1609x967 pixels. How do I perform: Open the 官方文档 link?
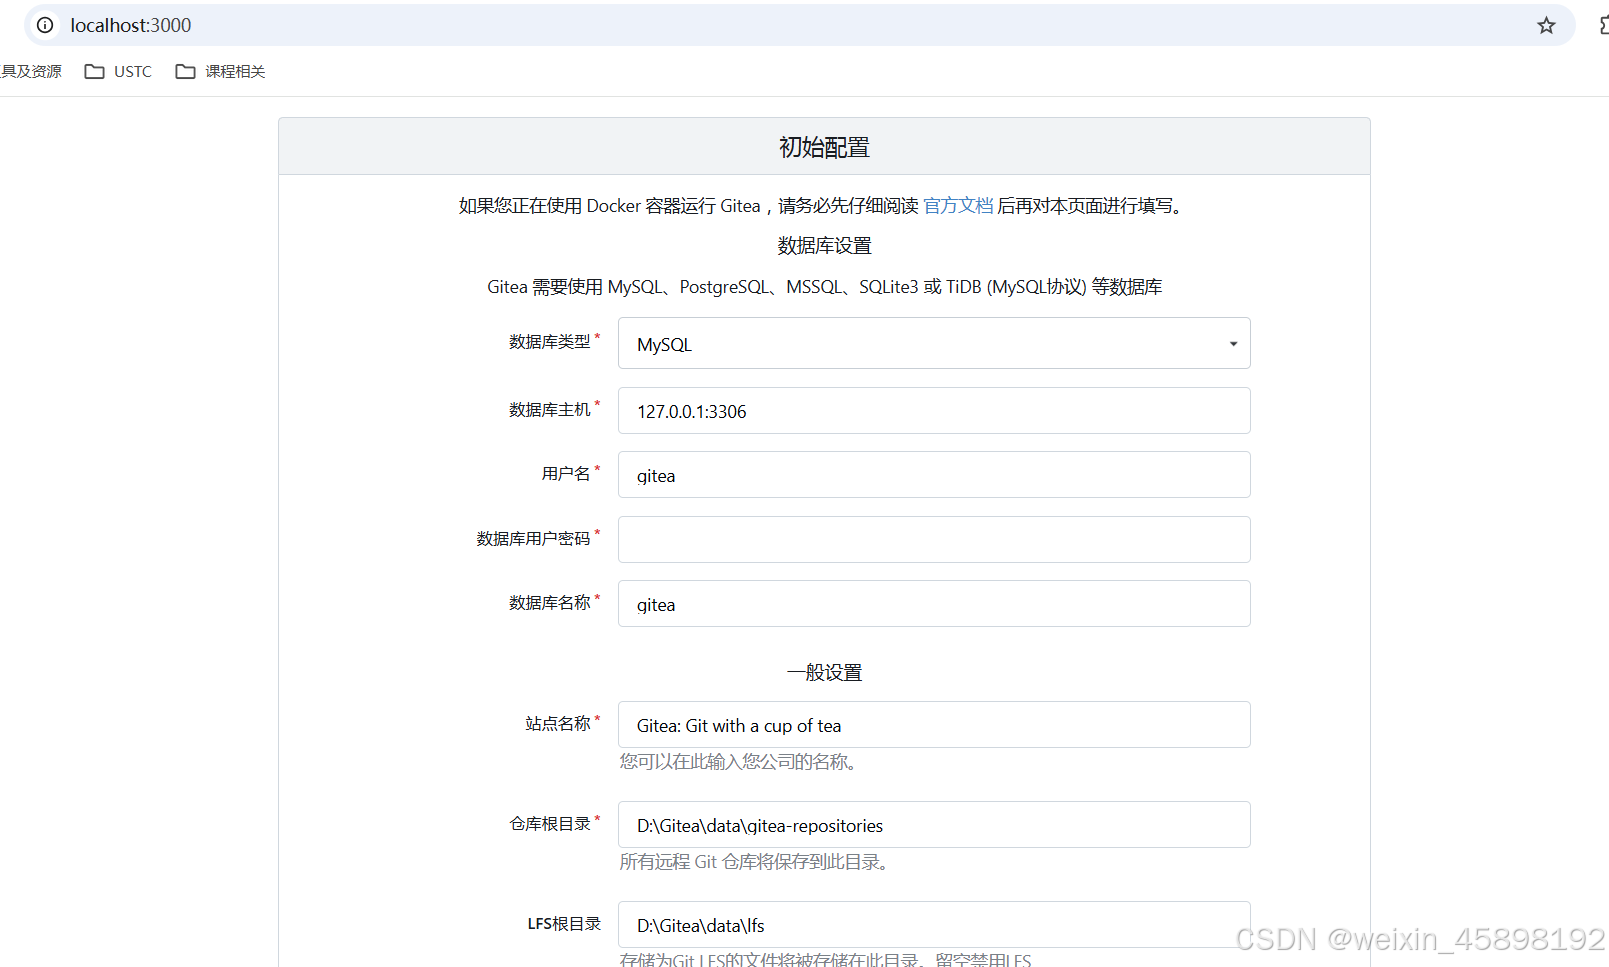958,205
